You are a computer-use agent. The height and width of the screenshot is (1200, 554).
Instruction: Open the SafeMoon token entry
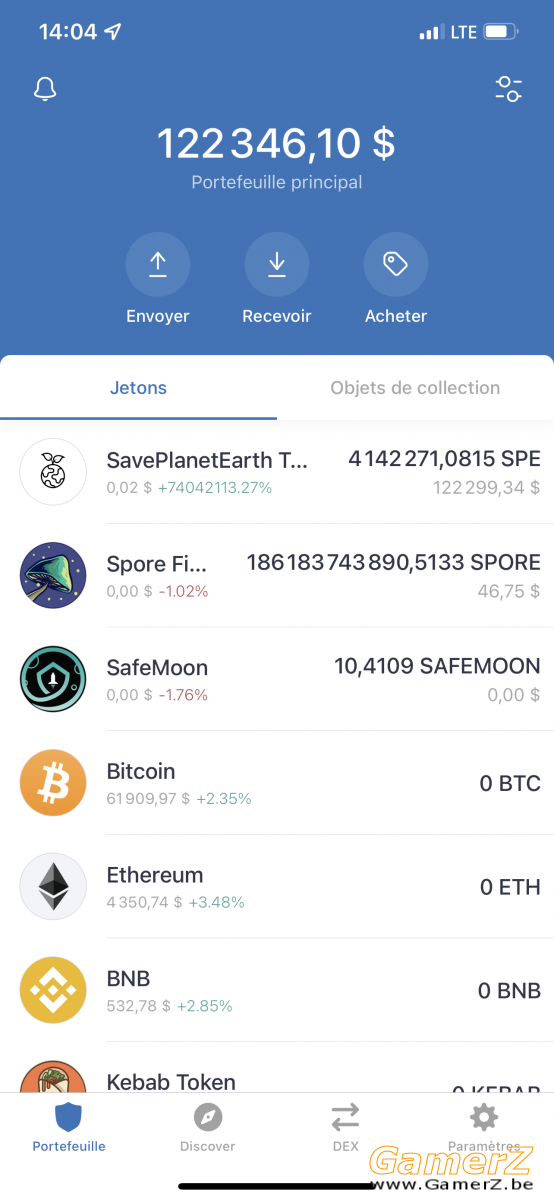tap(277, 679)
